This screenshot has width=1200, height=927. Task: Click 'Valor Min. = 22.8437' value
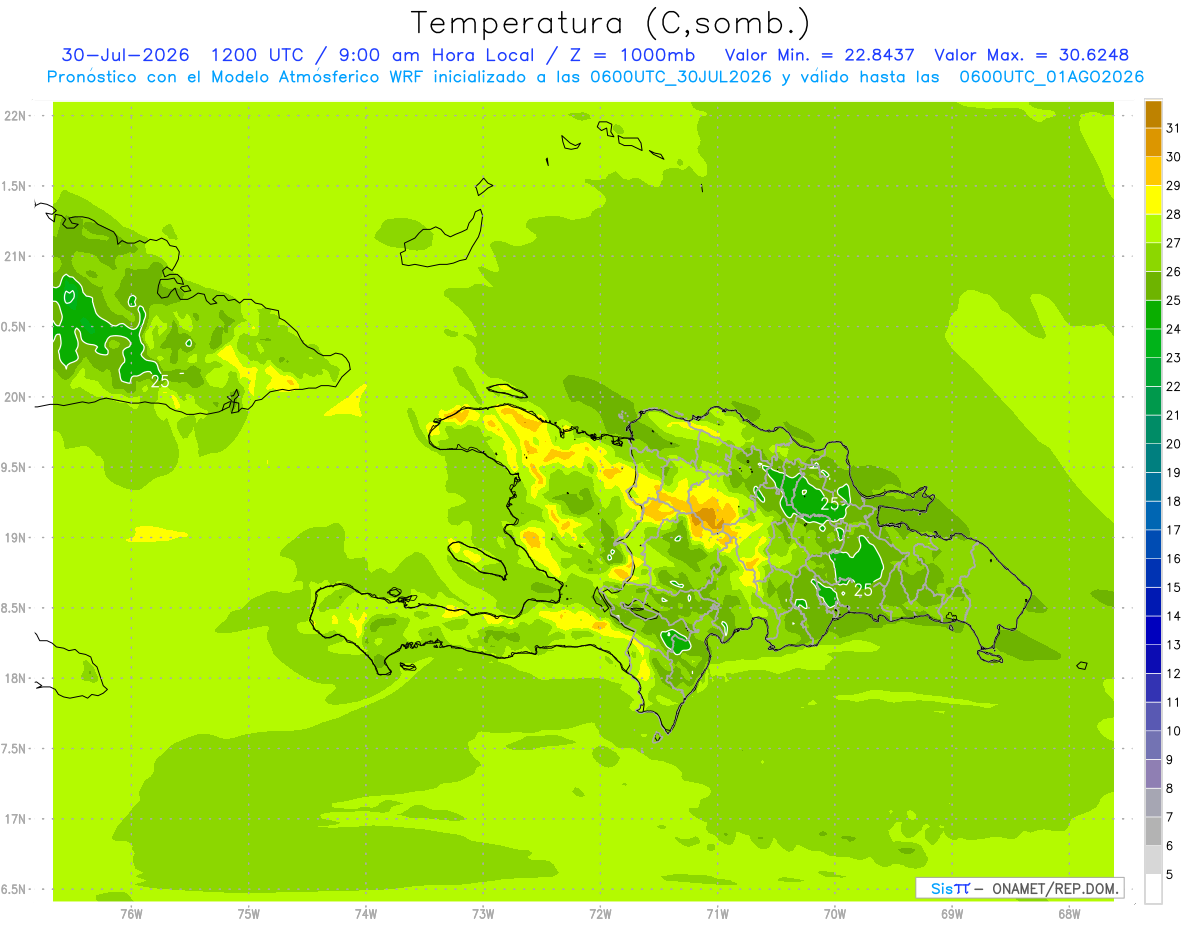(820, 55)
